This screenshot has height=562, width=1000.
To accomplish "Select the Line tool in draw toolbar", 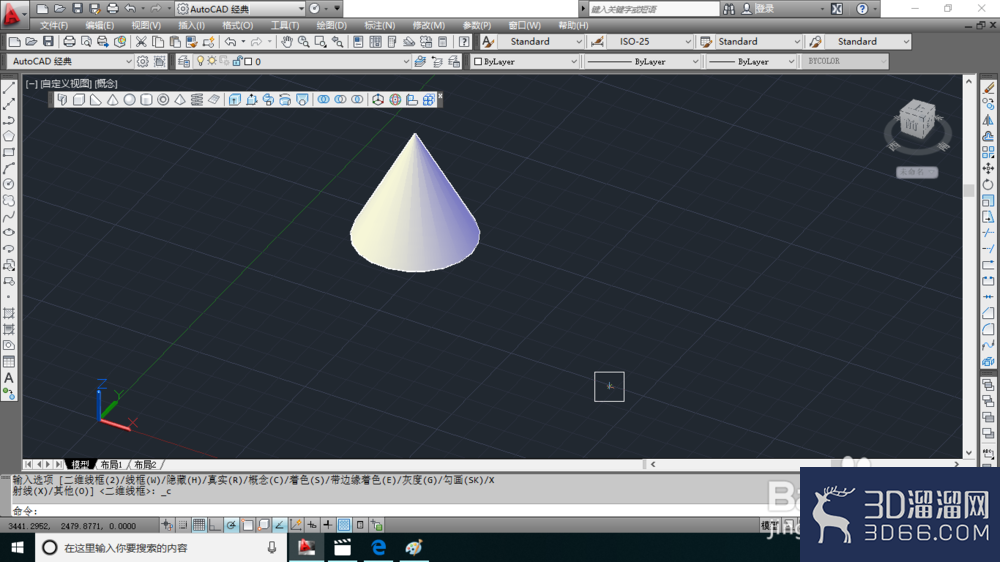I will [9, 87].
